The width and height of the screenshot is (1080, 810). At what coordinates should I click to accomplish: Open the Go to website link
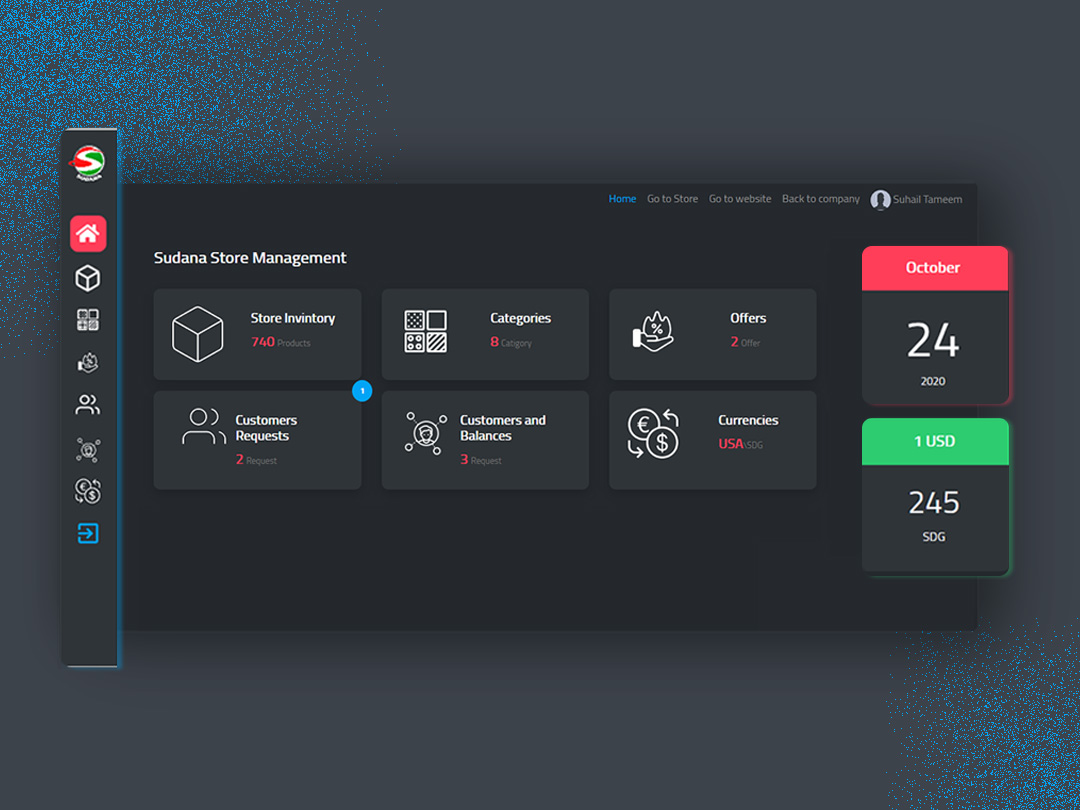coord(740,199)
